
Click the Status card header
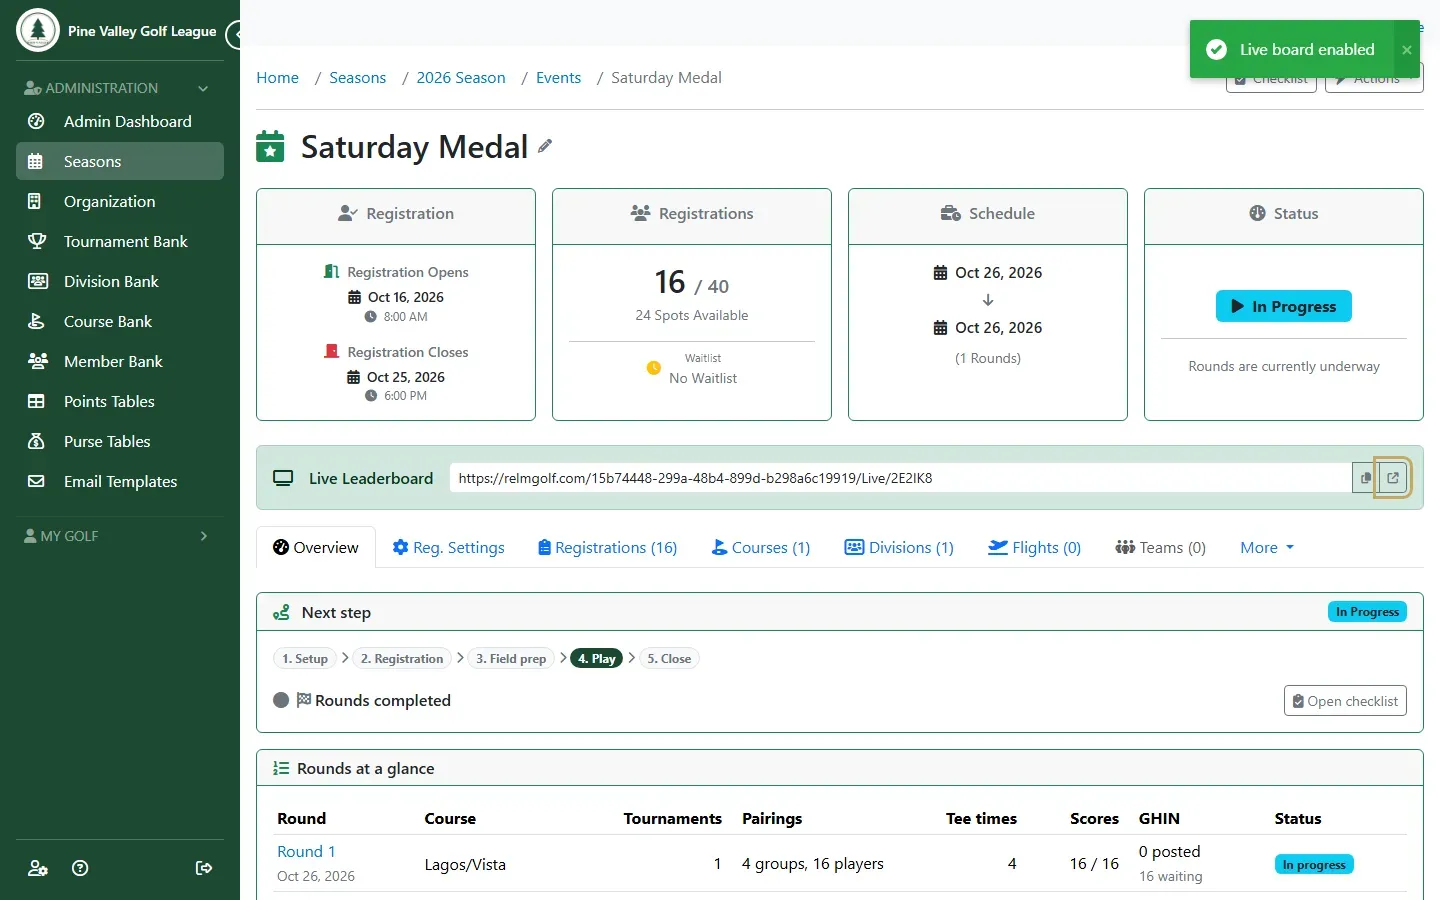coord(1284,216)
